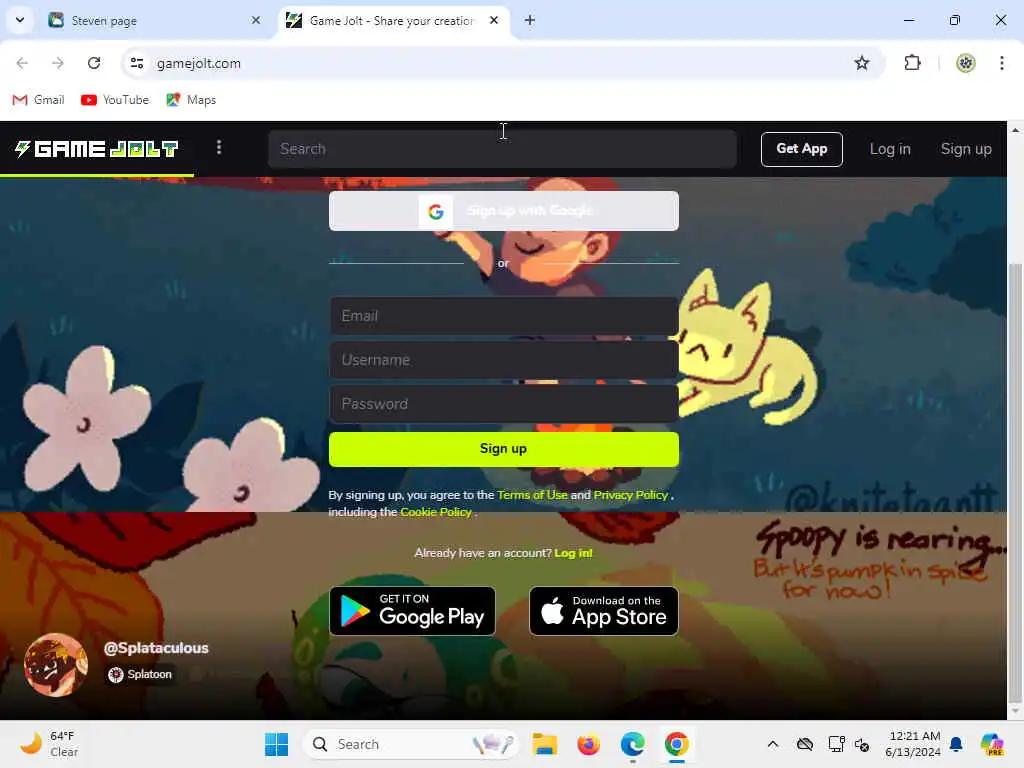This screenshot has width=1024, height=768.
Task: Restore down the Chrome window
Action: click(x=955, y=20)
